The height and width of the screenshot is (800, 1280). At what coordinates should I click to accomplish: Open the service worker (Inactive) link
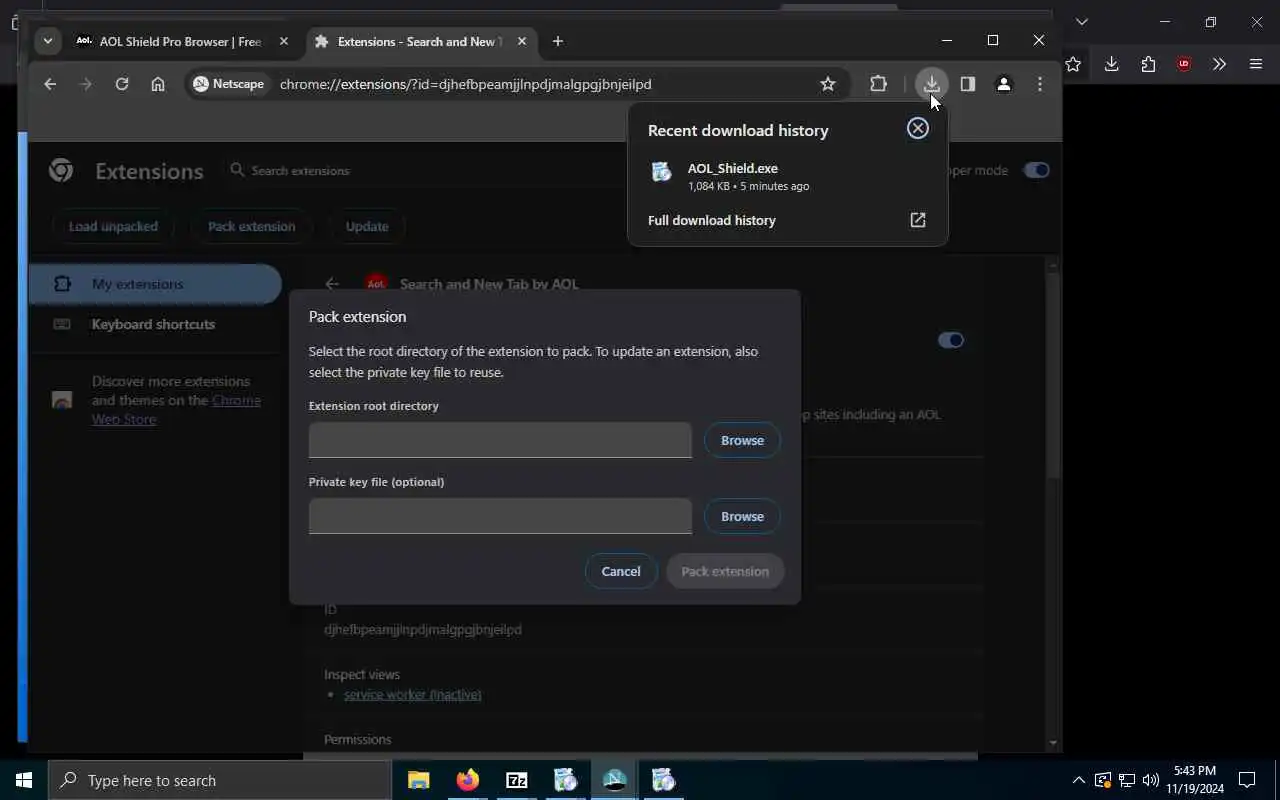coord(413,694)
